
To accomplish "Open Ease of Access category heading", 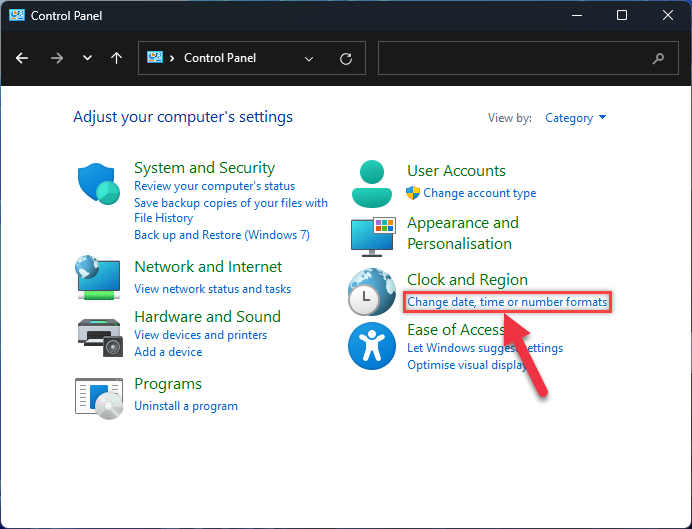I will click(x=456, y=330).
